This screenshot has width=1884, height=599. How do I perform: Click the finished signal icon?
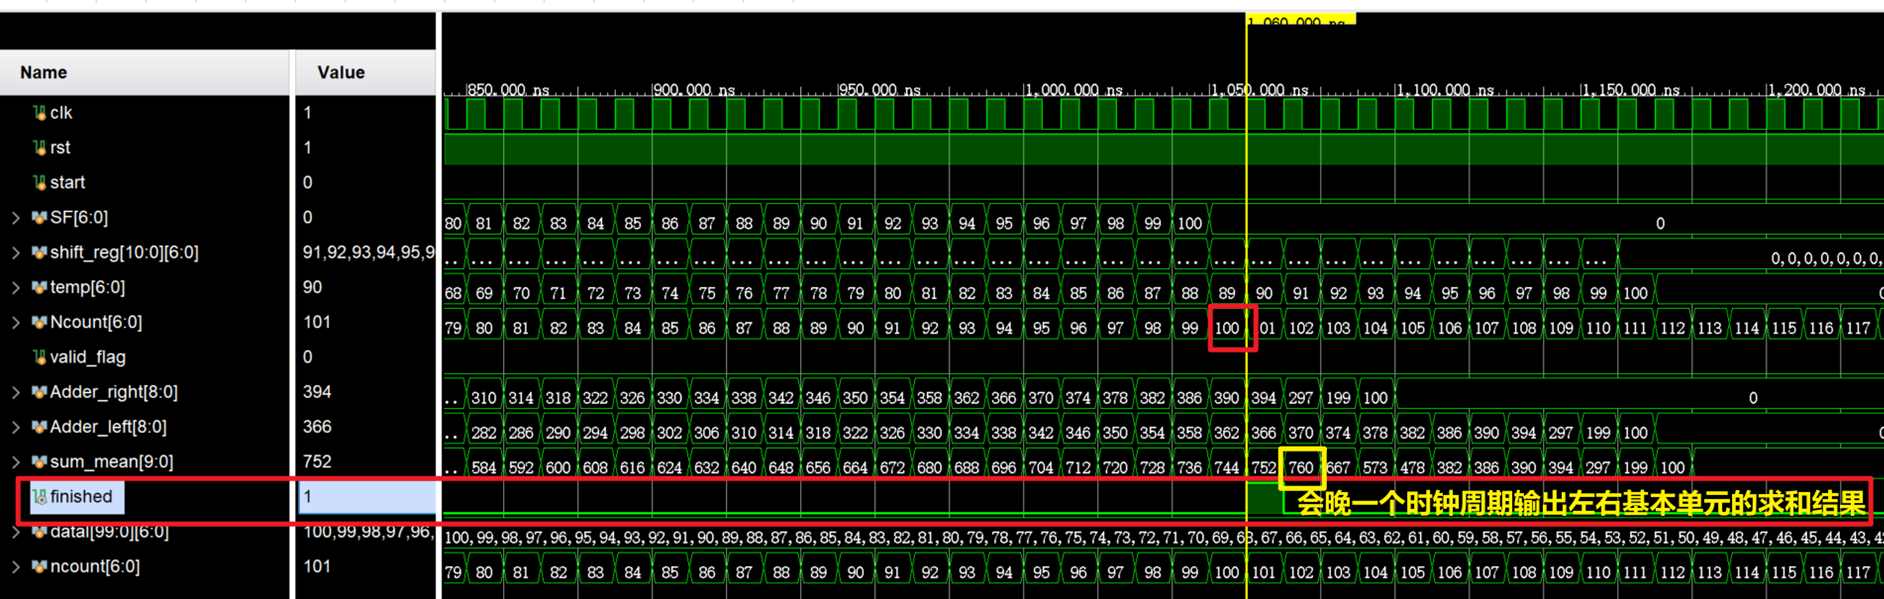39,497
